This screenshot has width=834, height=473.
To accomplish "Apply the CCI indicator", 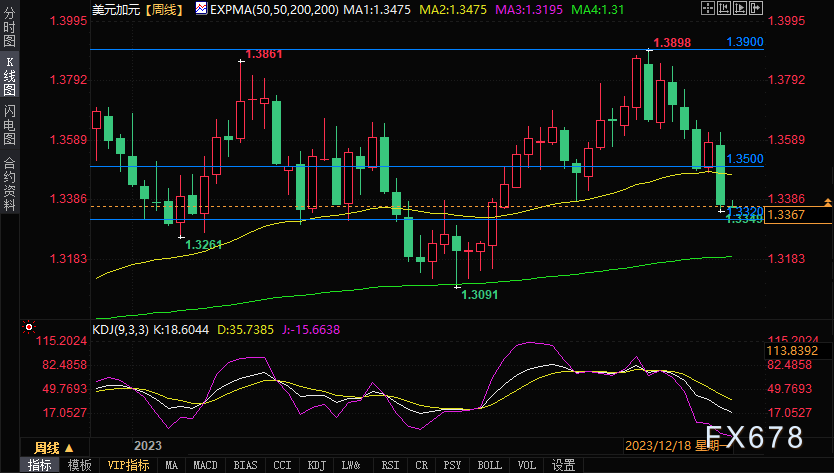I will point(282,465).
